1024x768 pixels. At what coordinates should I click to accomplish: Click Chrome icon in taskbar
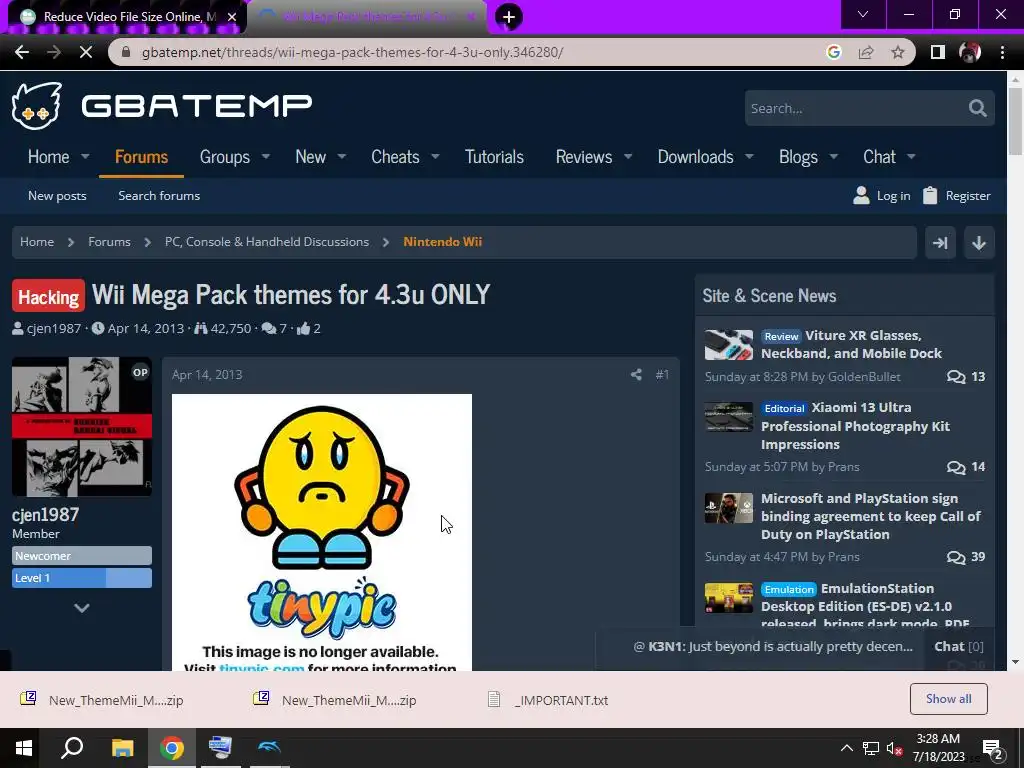(172, 748)
